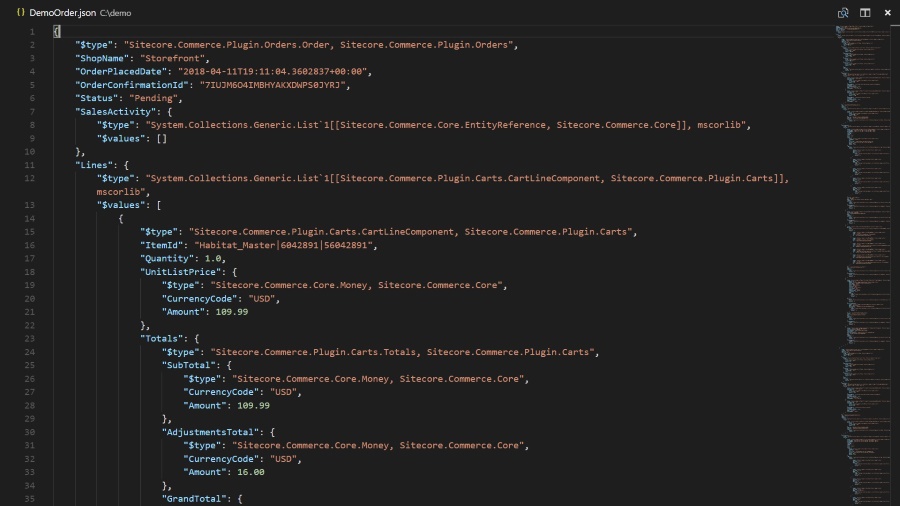Click the "ItemId" key

pyautogui.click(x=162, y=245)
